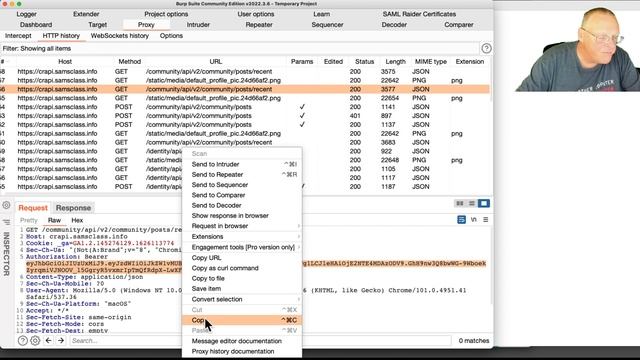The height and width of the screenshot is (360, 640).
Task: Expand Engagement tools submenu arrow
Action: 299,247
